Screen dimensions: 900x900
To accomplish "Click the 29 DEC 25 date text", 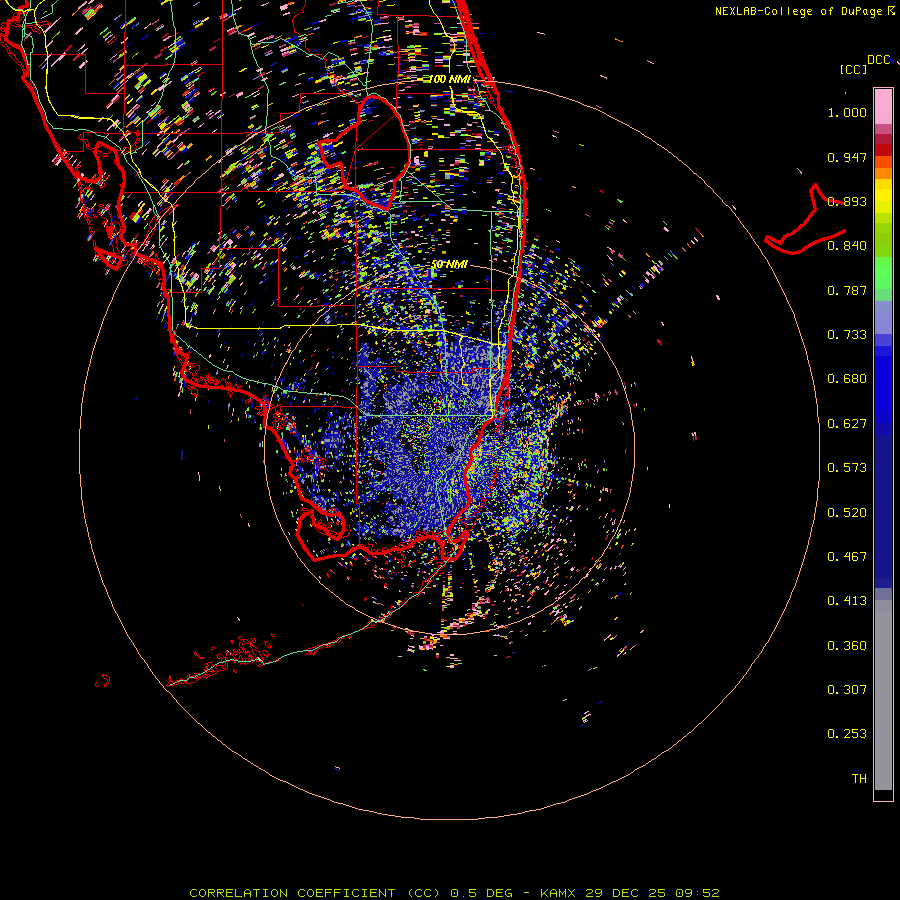I will point(625,893).
